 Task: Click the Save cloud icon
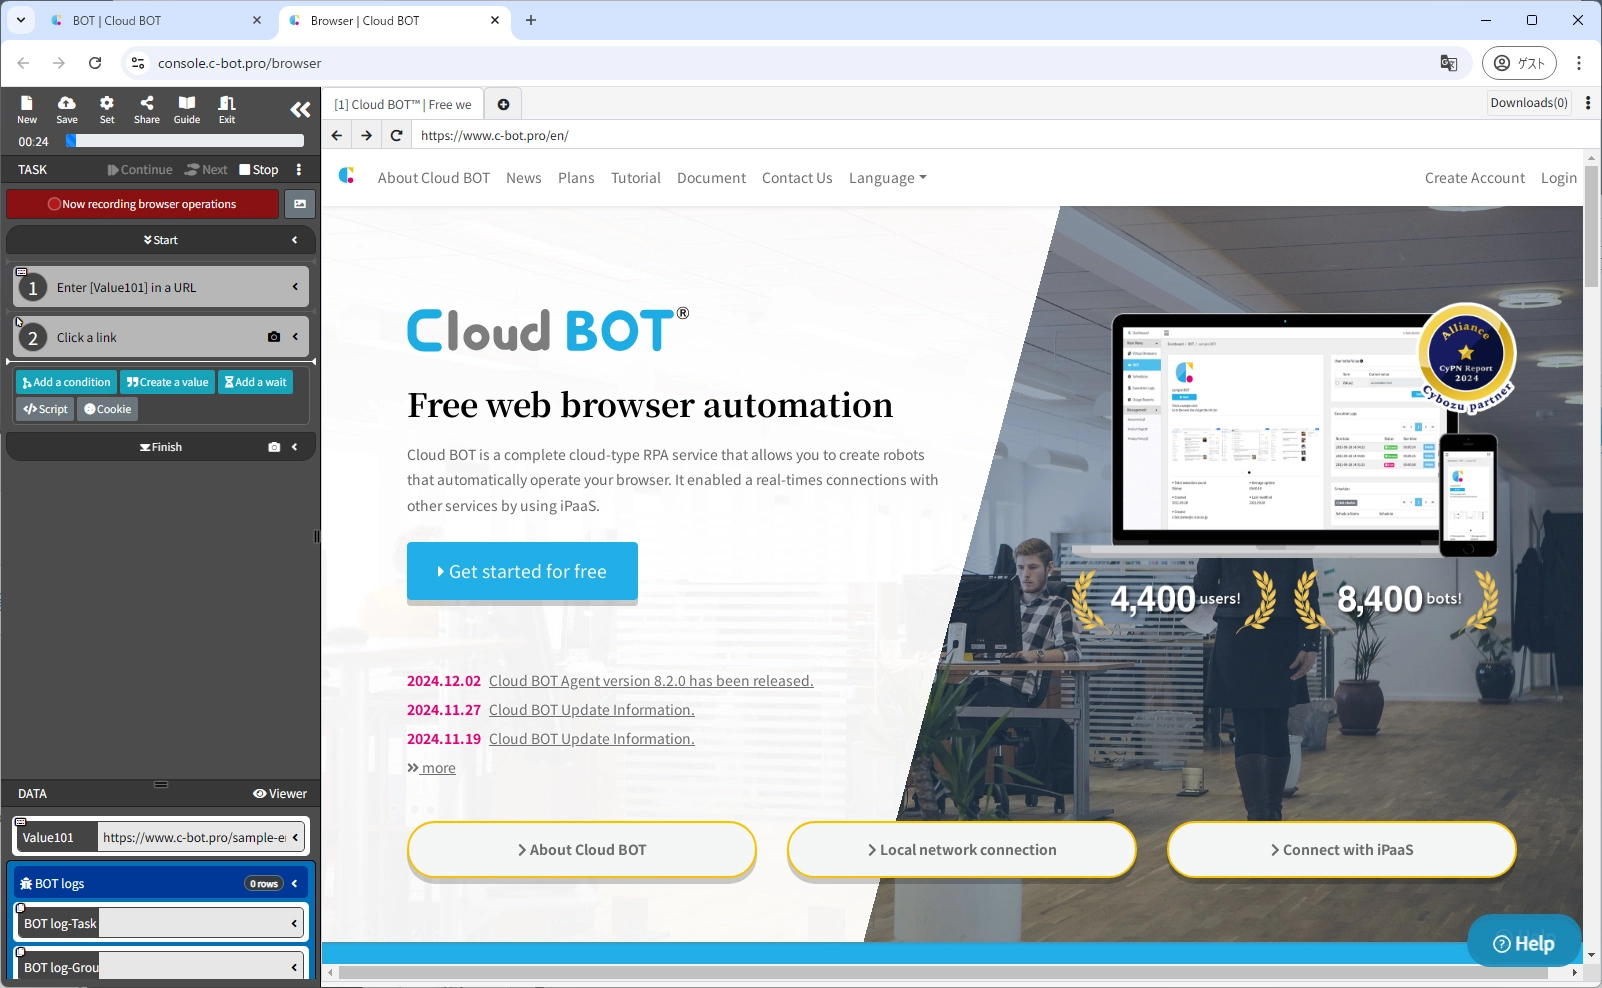point(67,109)
